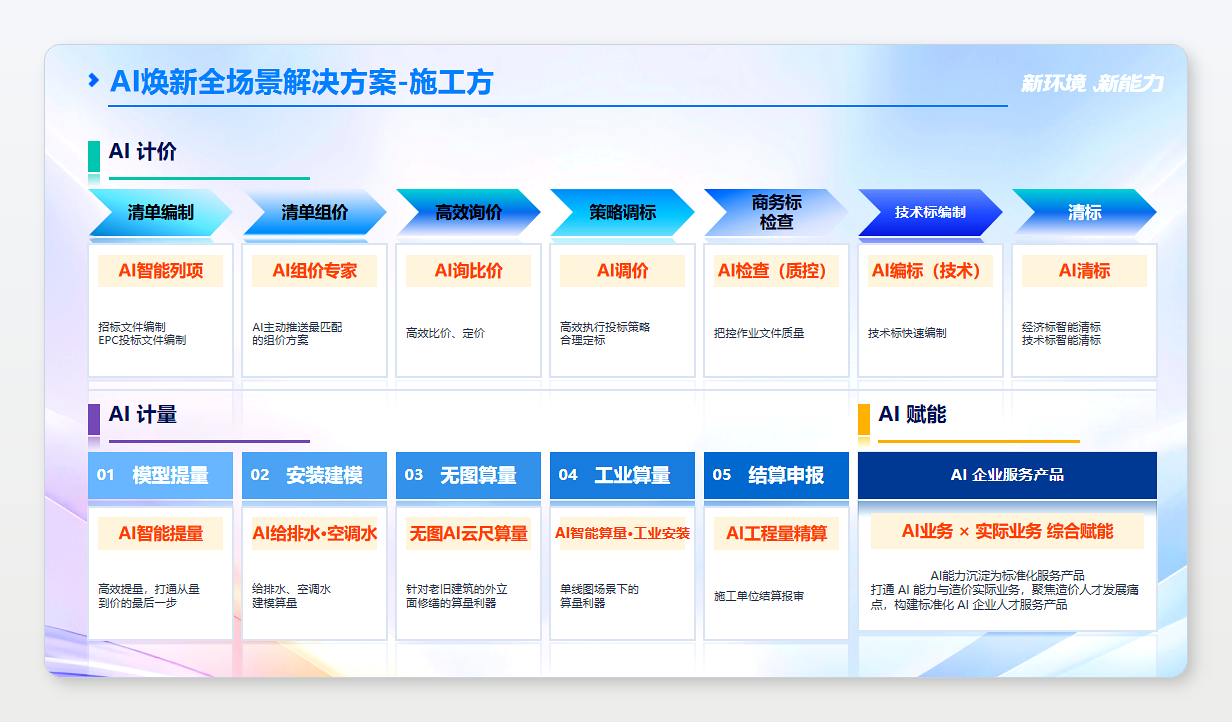Click the 技术标编制 arrow step
This screenshot has width=1232, height=722.
[931, 212]
